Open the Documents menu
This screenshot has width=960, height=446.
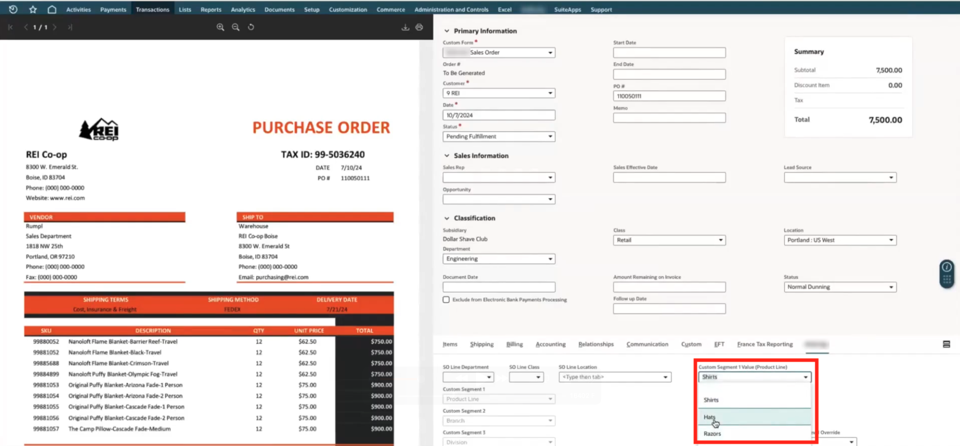click(x=280, y=10)
